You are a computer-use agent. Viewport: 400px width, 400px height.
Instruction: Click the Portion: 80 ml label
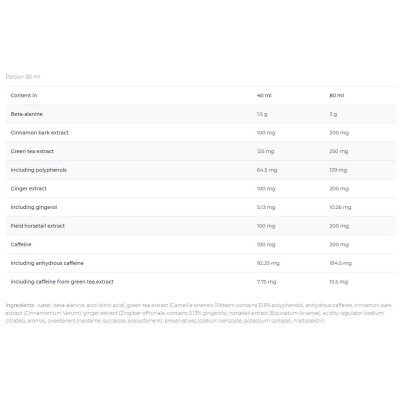click(x=23, y=77)
